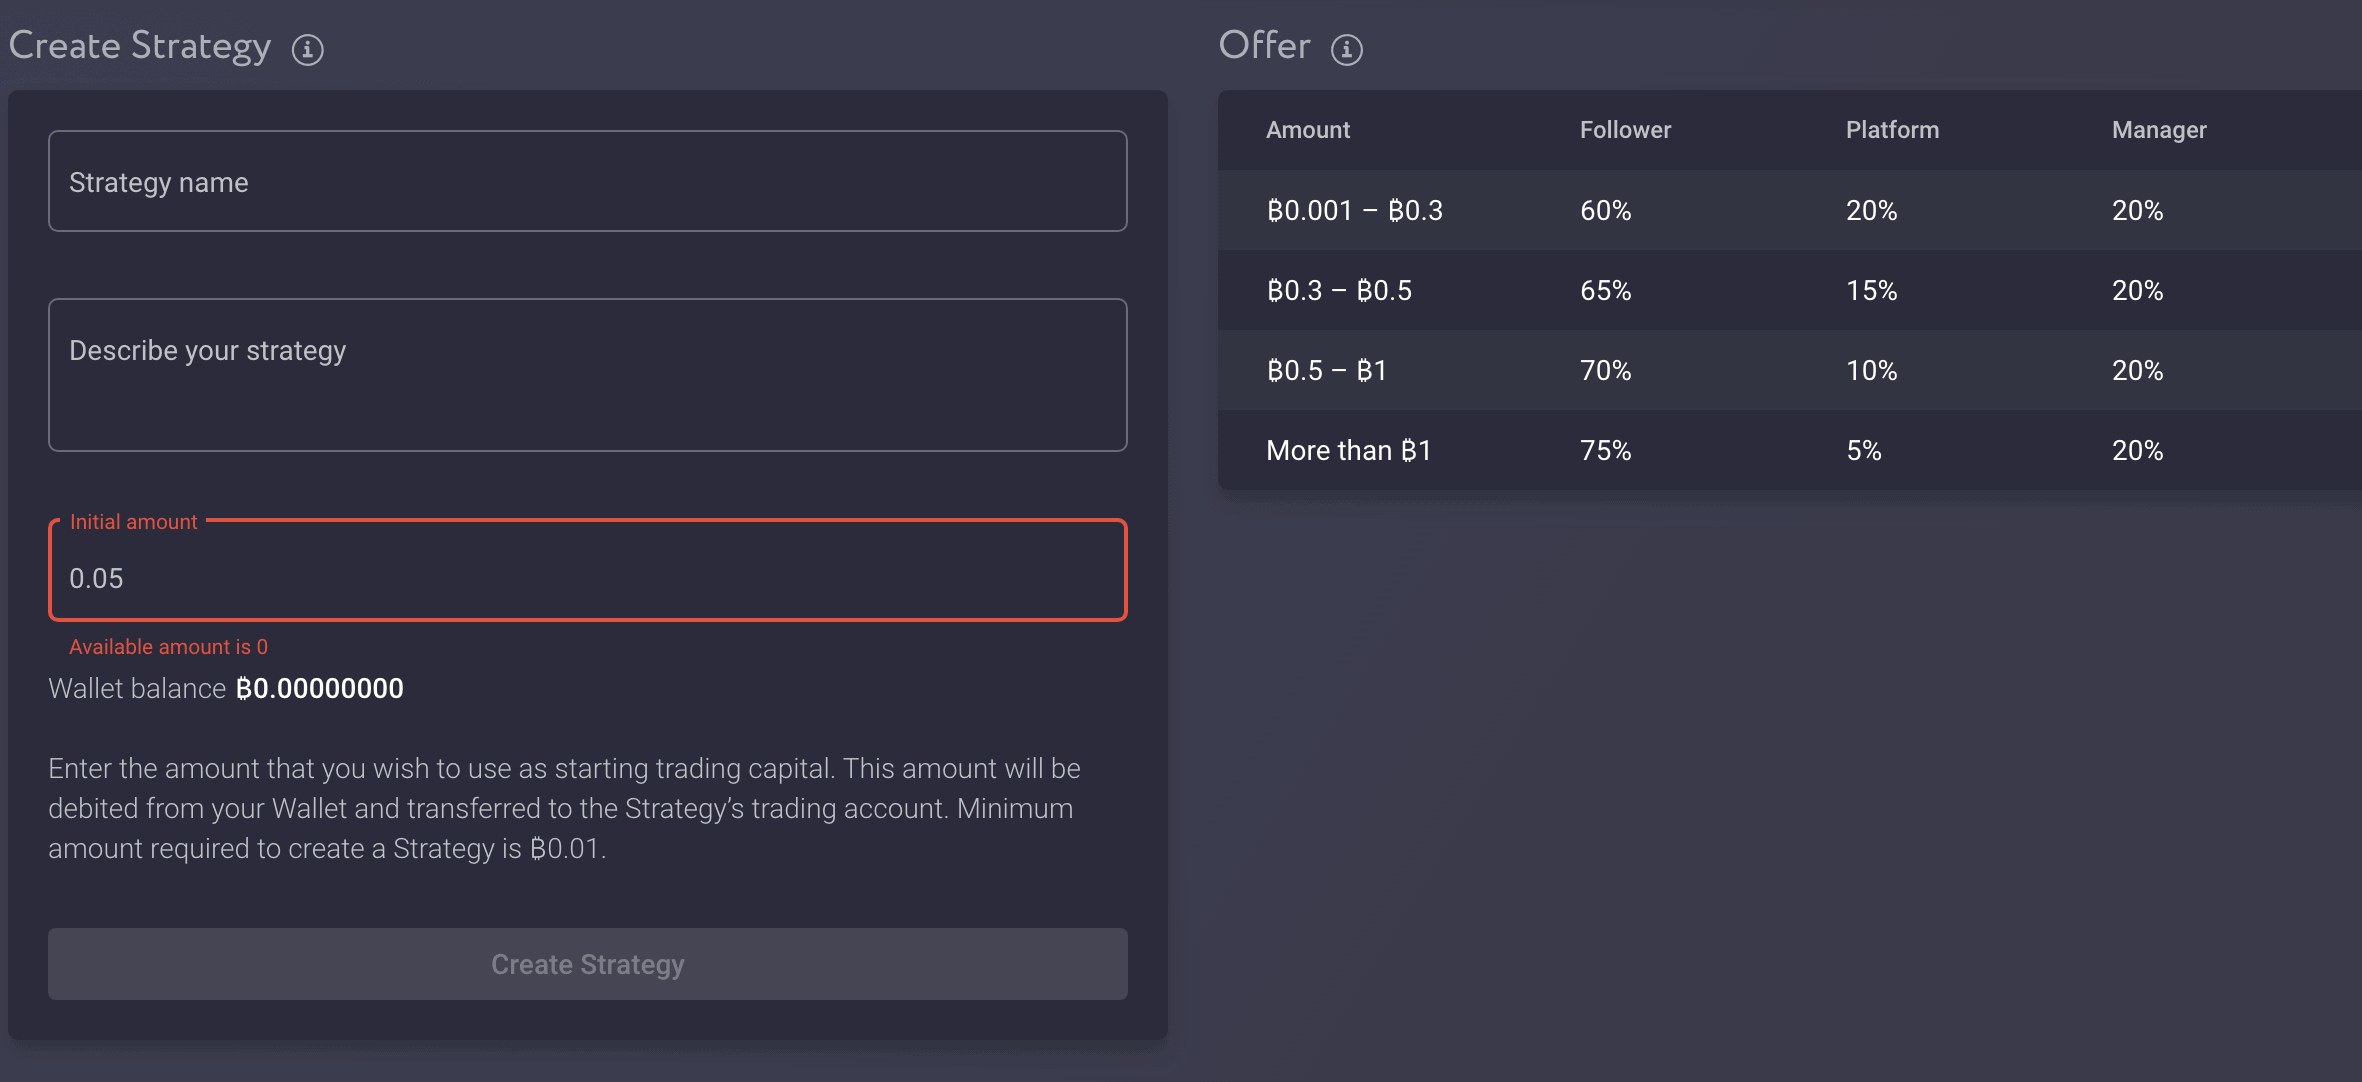Click the 60% follower share cell
The image size is (2362, 1082).
[x=1605, y=210]
